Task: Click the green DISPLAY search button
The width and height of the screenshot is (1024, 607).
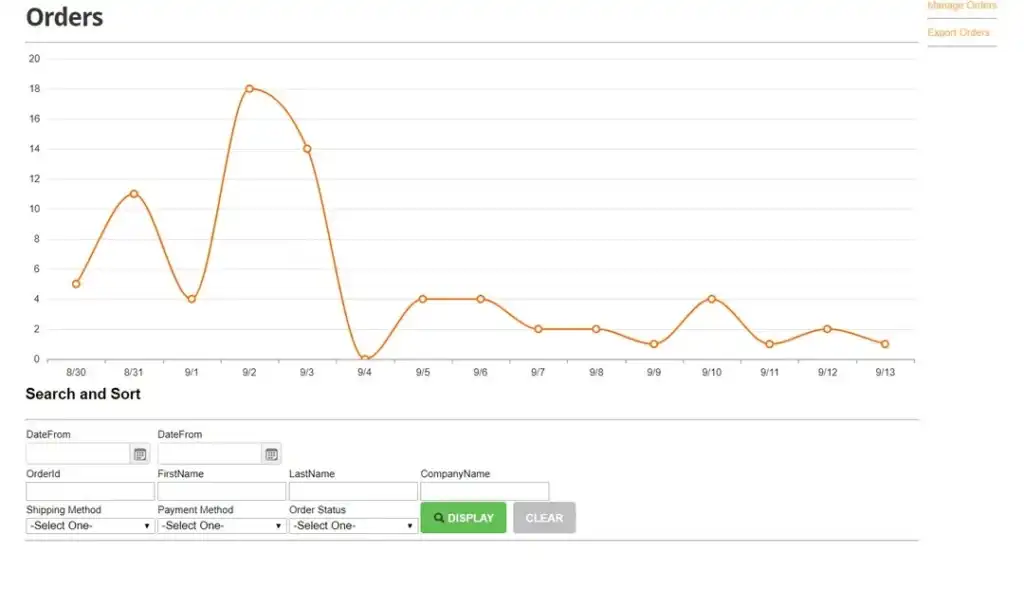Action: tap(463, 517)
